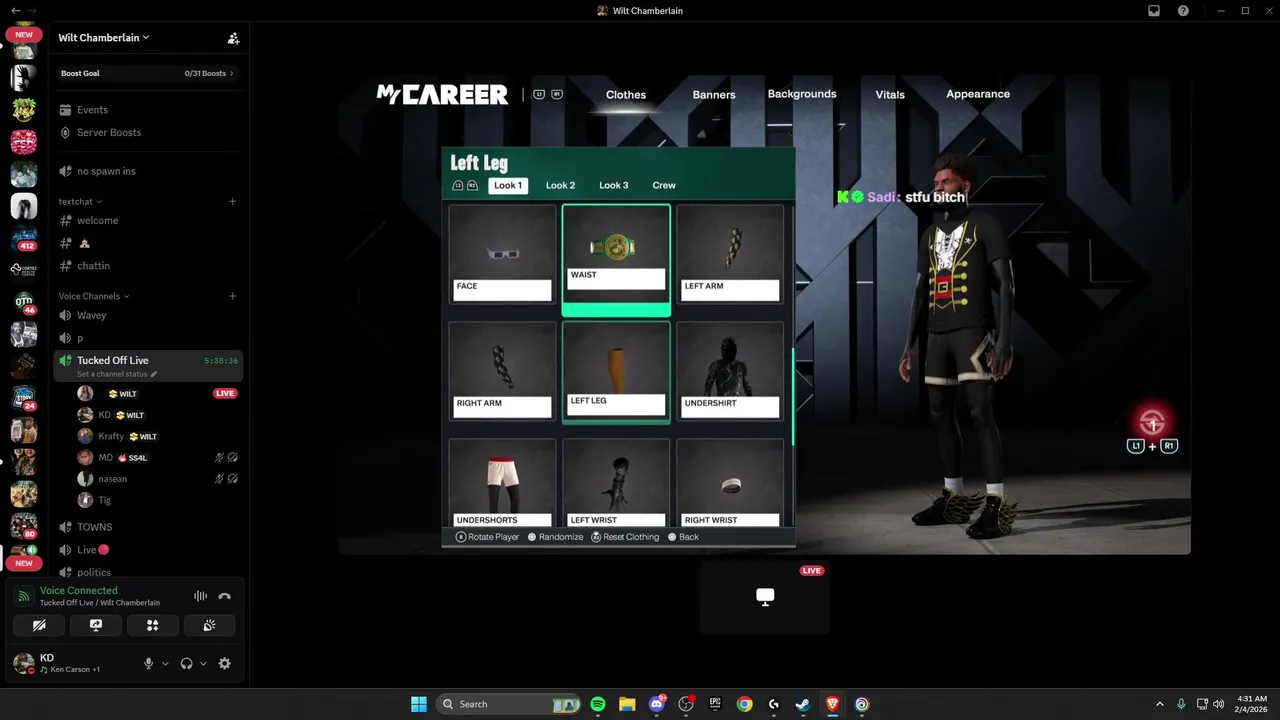Open the server members invite icon
Image resolution: width=1280 pixels, height=720 pixels.
tap(233, 38)
